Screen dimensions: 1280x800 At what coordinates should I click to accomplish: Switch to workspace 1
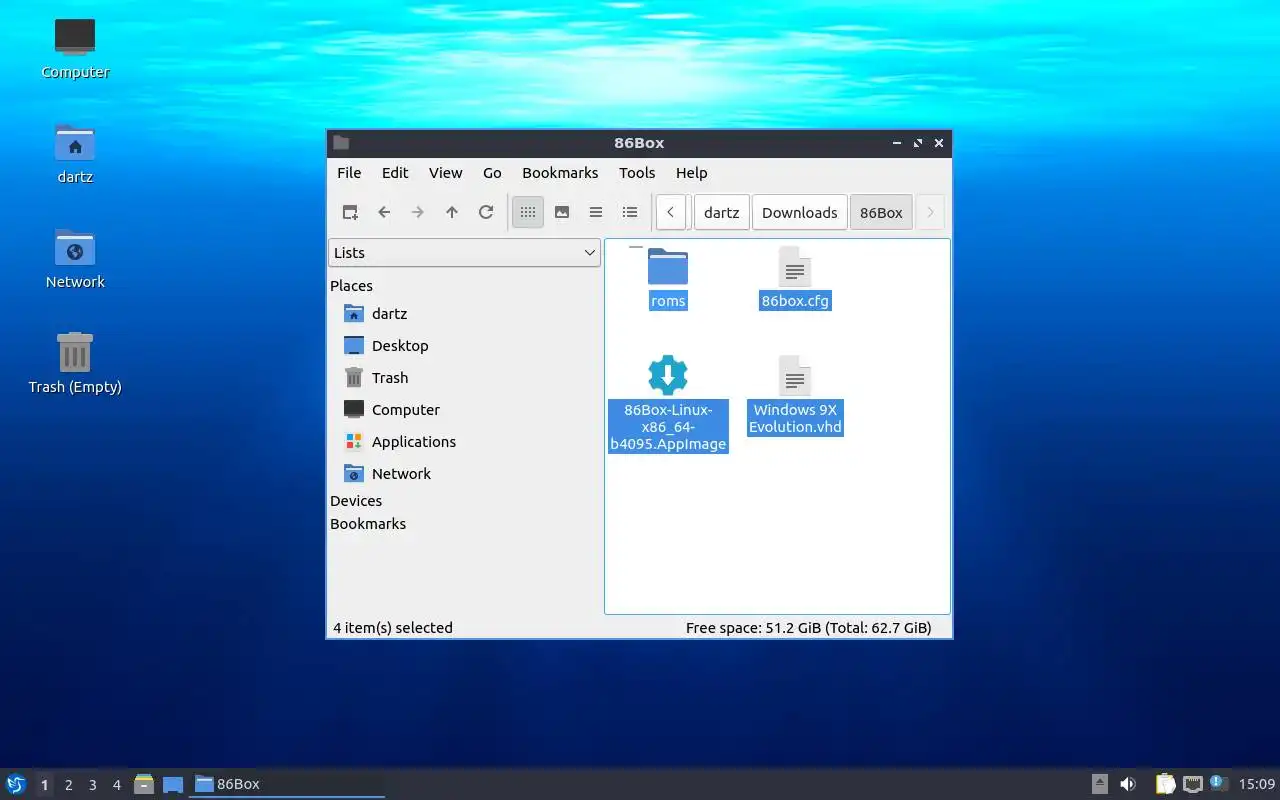point(44,785)
